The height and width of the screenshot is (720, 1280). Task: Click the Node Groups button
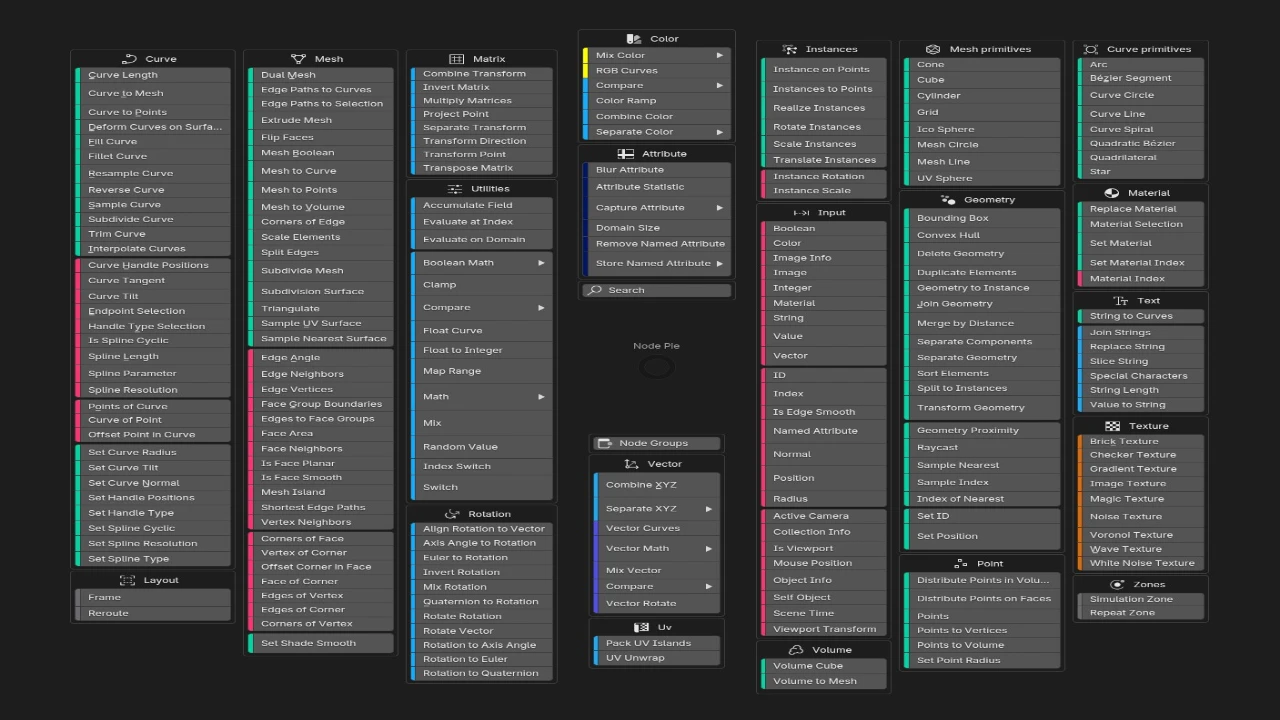click(656, 443)
